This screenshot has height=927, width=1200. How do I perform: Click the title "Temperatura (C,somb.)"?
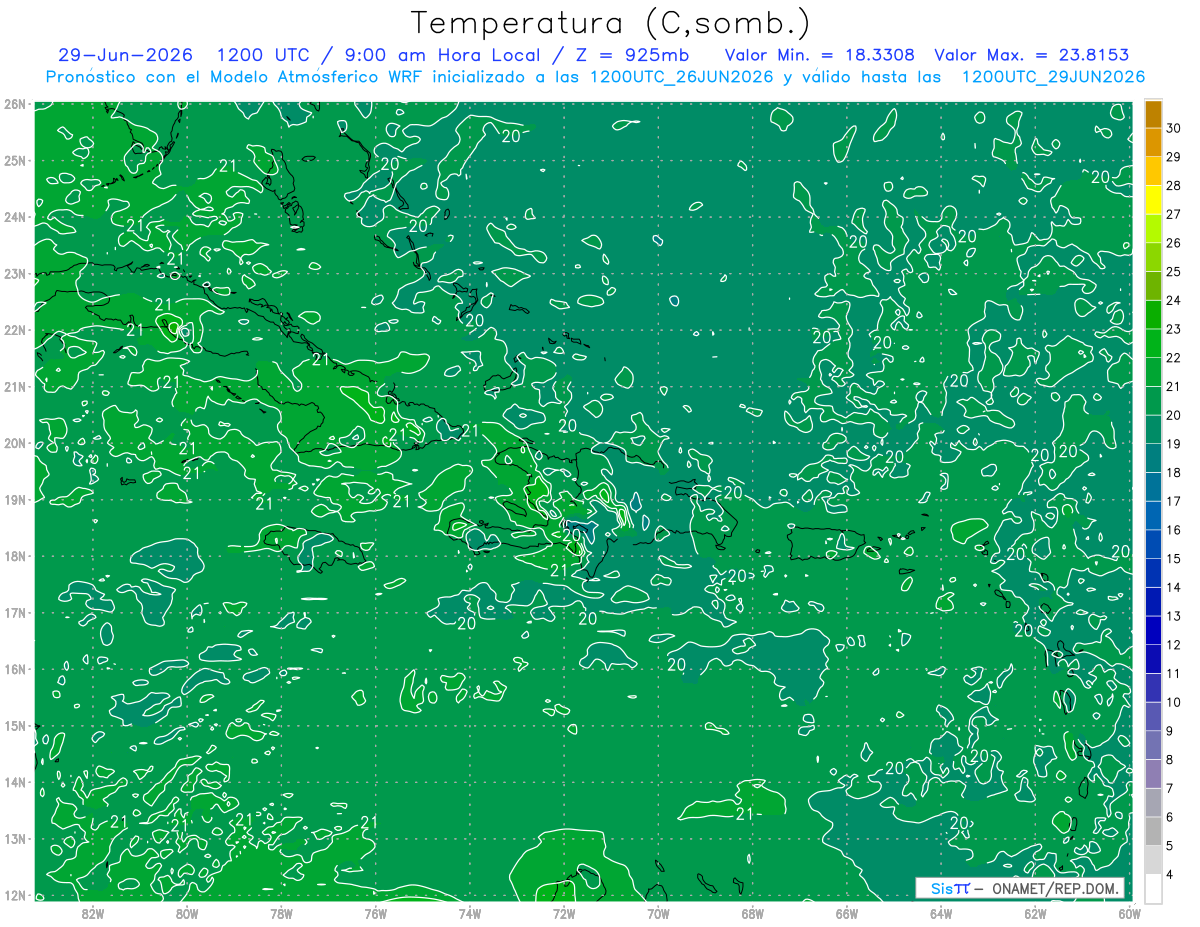coord(611,24)
